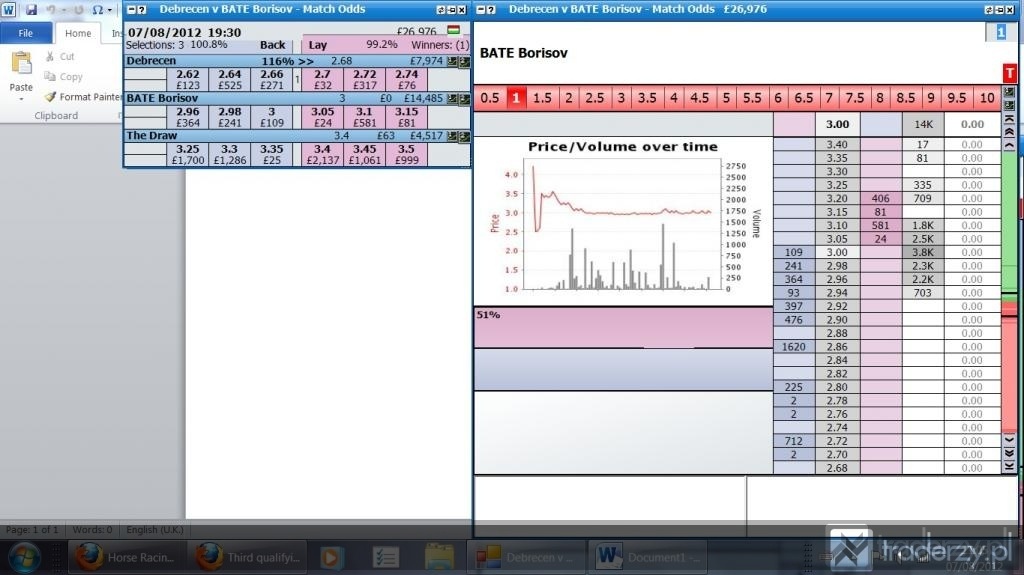Select stake 6.5 in ladder

click(x=804, y=98)
